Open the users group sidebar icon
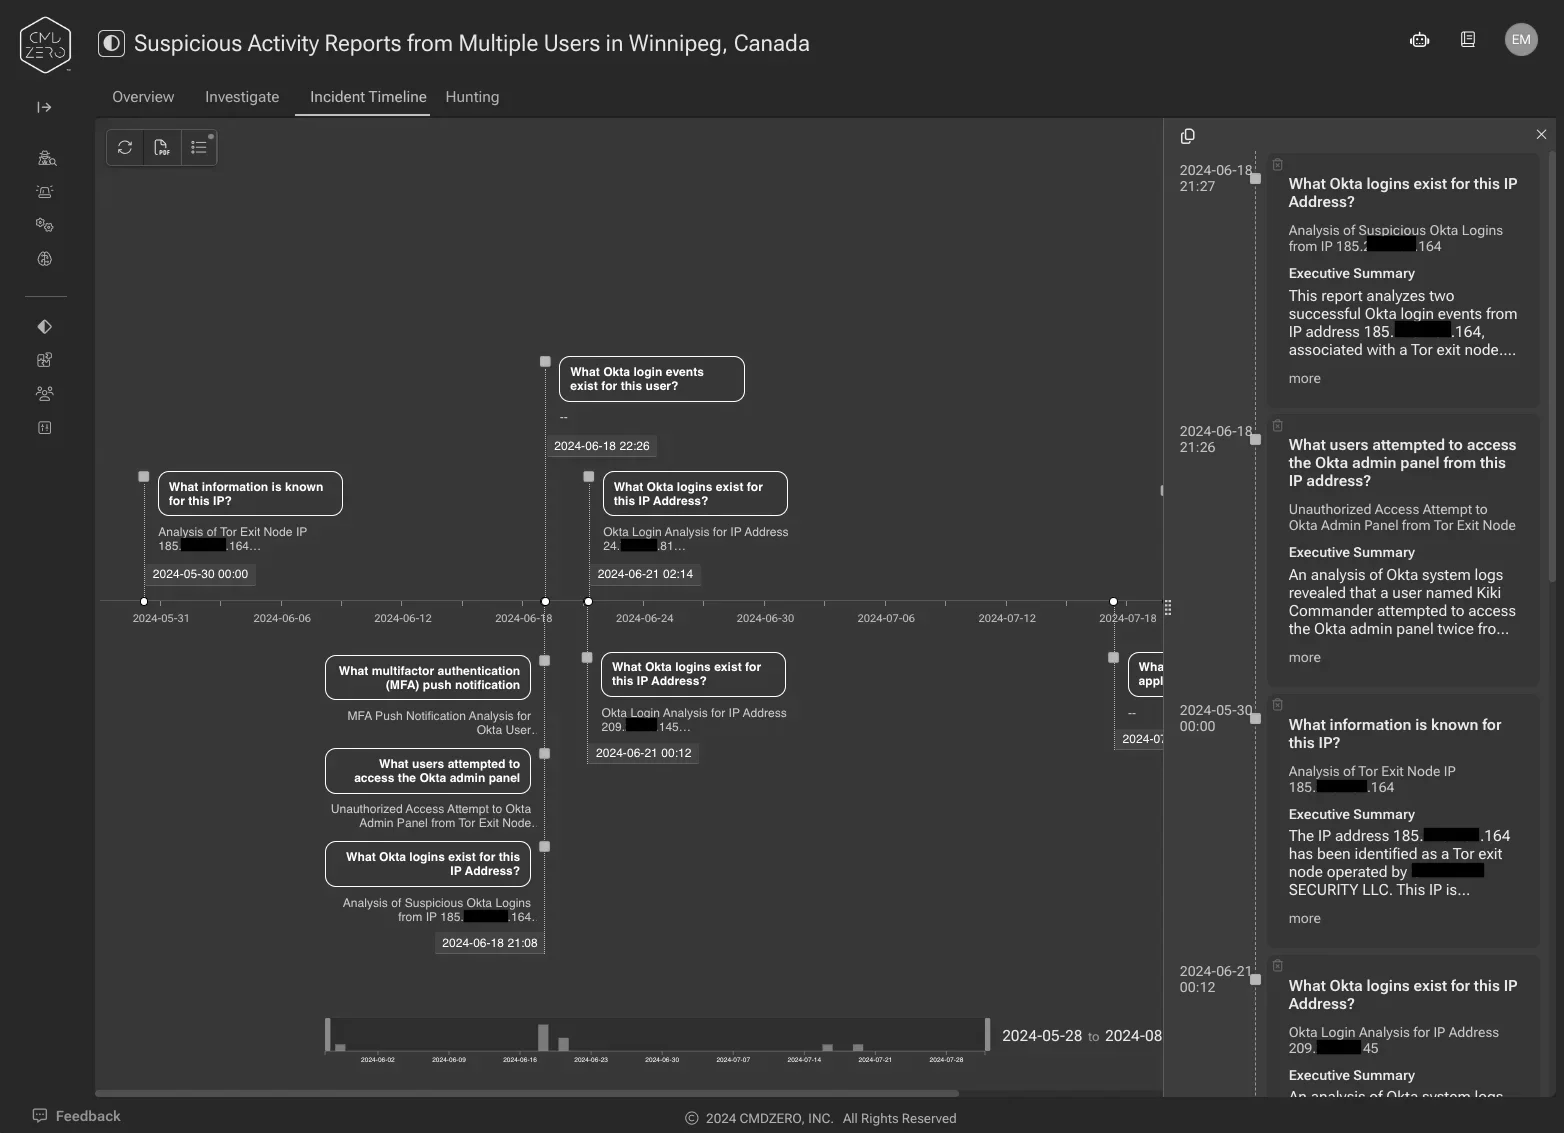 [45, 394]
